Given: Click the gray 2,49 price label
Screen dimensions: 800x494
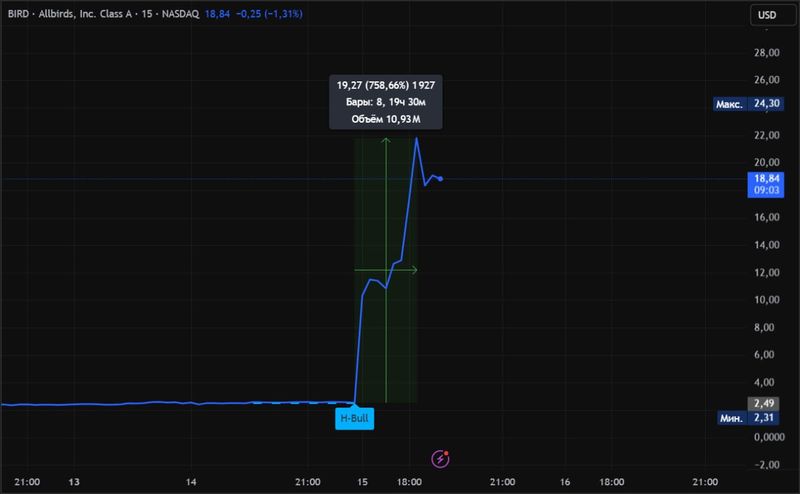Looking at the screenshot, I should (x=766, y=402).
